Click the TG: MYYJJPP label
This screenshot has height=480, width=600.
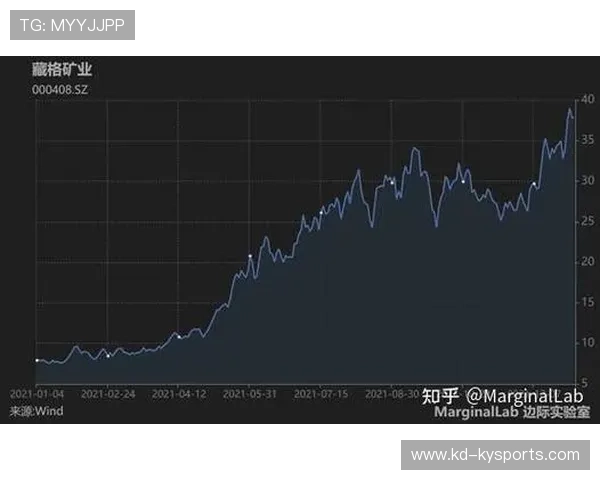click(72, 25)
